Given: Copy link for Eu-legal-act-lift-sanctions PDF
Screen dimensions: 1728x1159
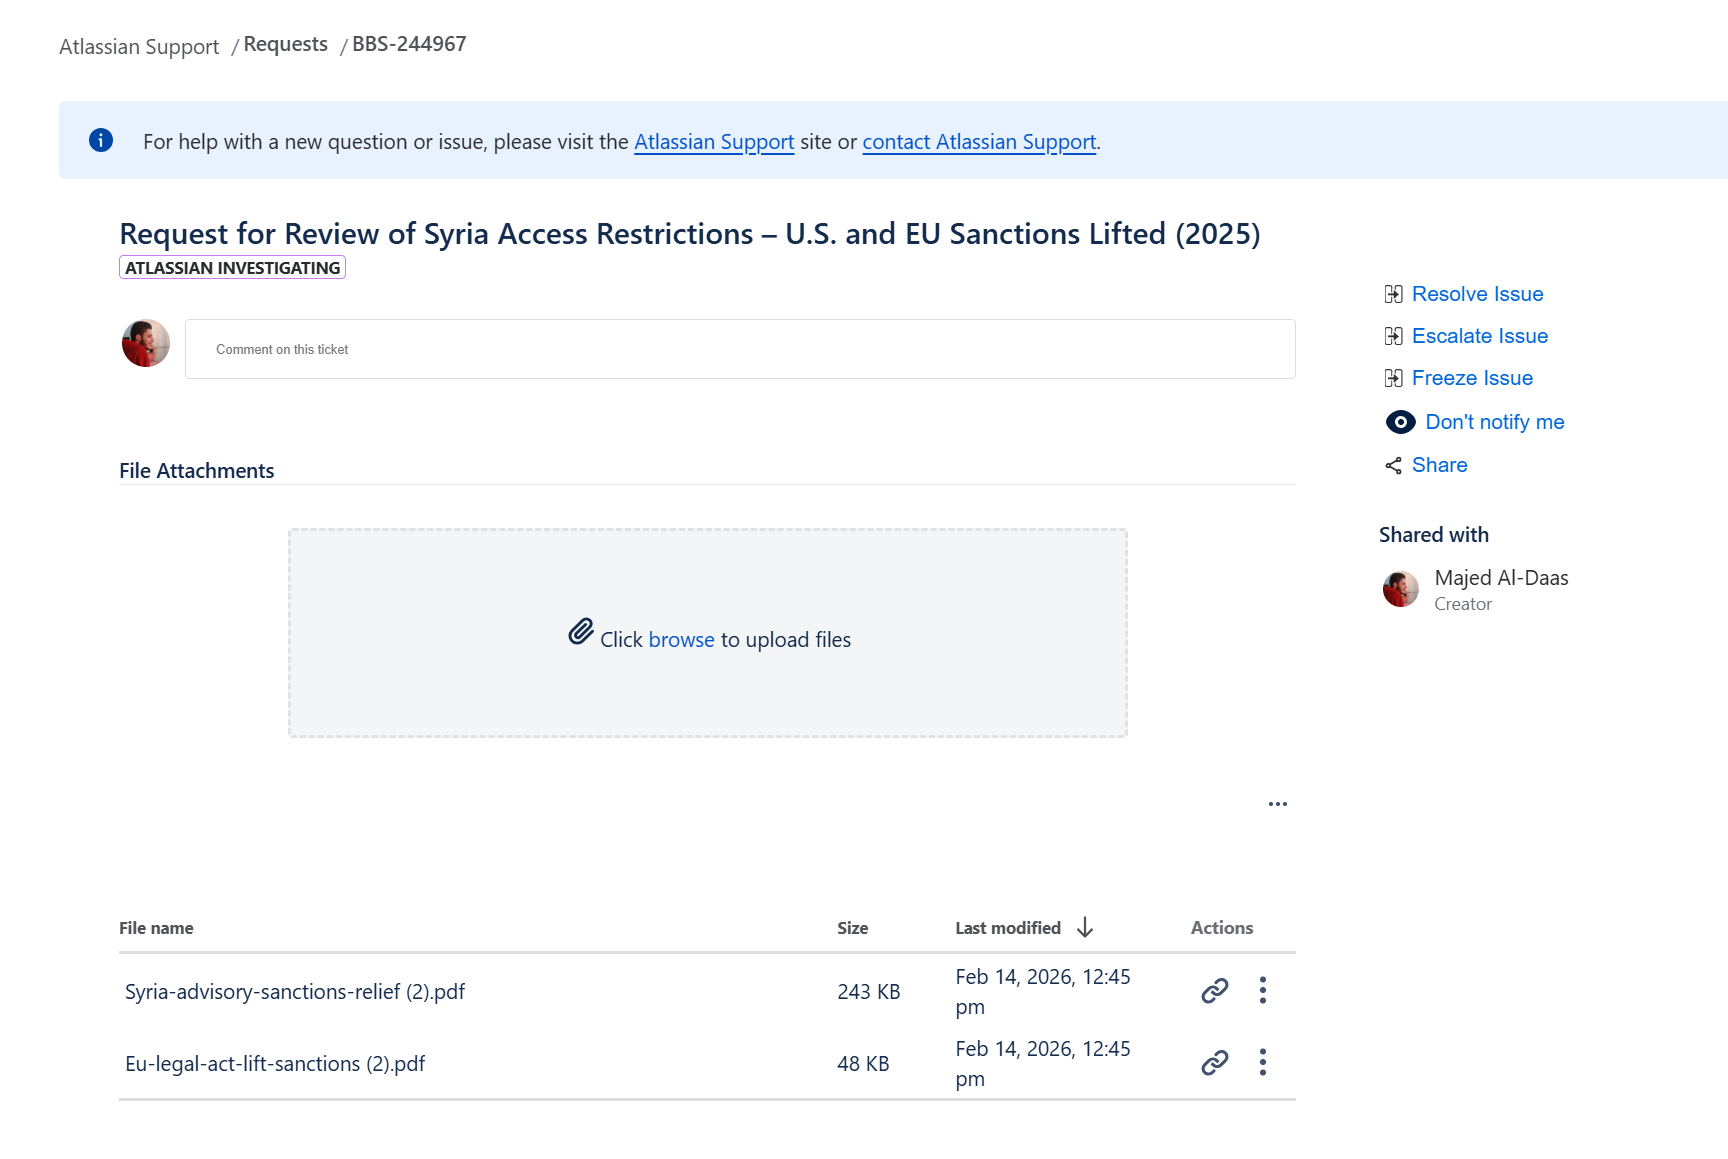Looking at the screenshot, I should pyautogui.click(x=1214, y=1063).
